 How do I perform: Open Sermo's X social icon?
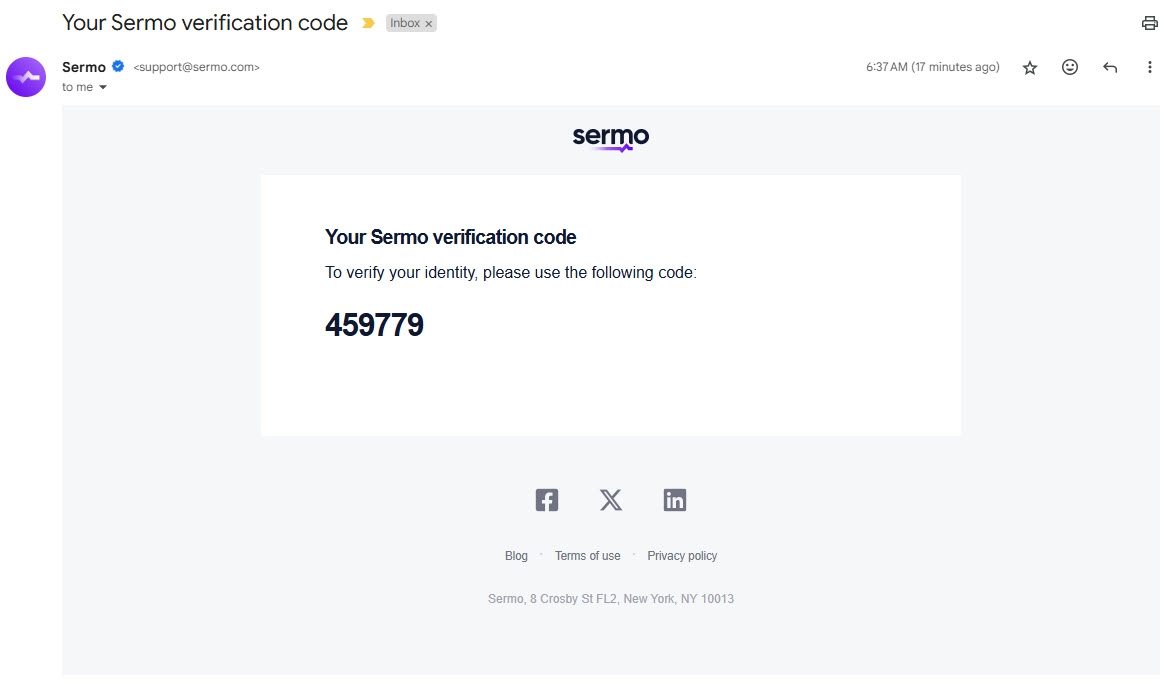(611, 500)
